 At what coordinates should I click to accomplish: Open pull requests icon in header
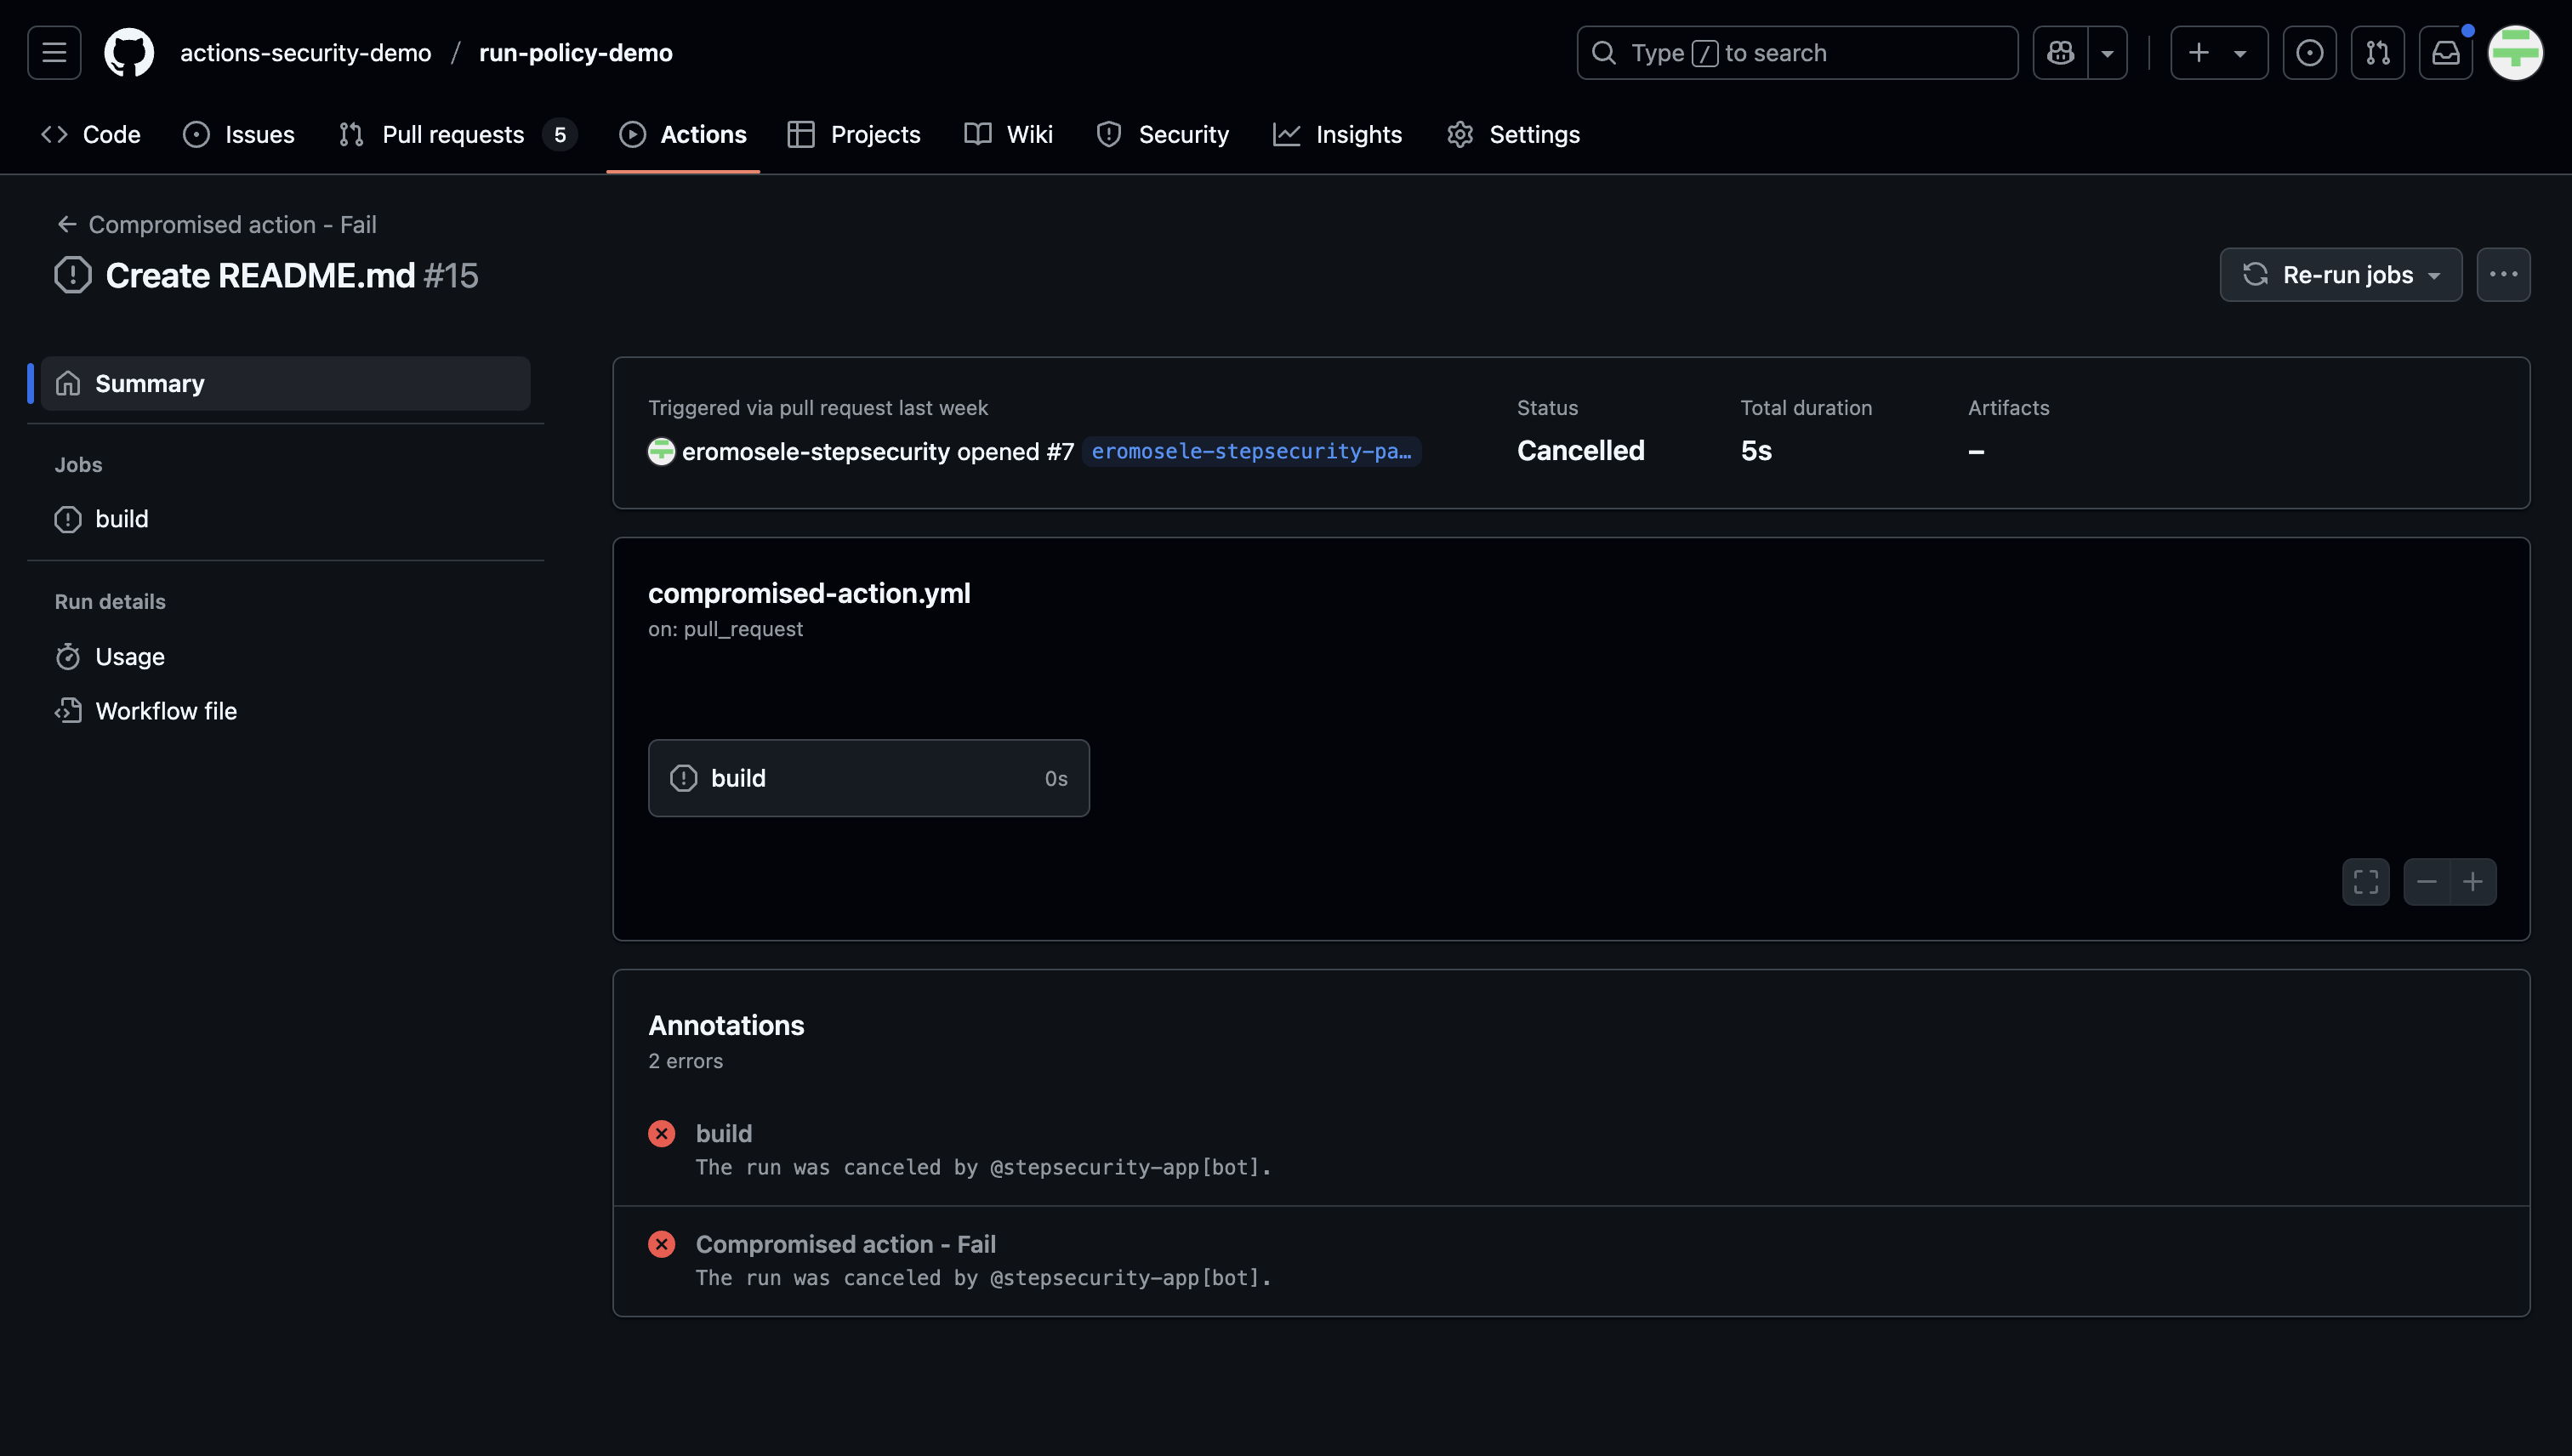(2377, 52)
